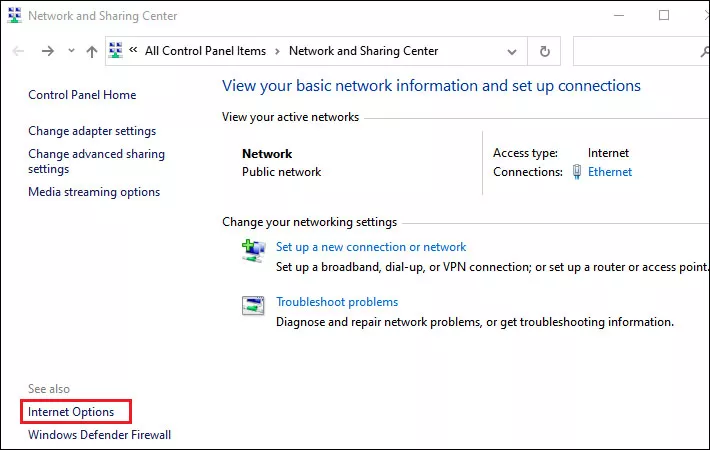Screen dimensions: 710x450
Task: Click into the Control Panel search box
Action: tap(641, 51)
